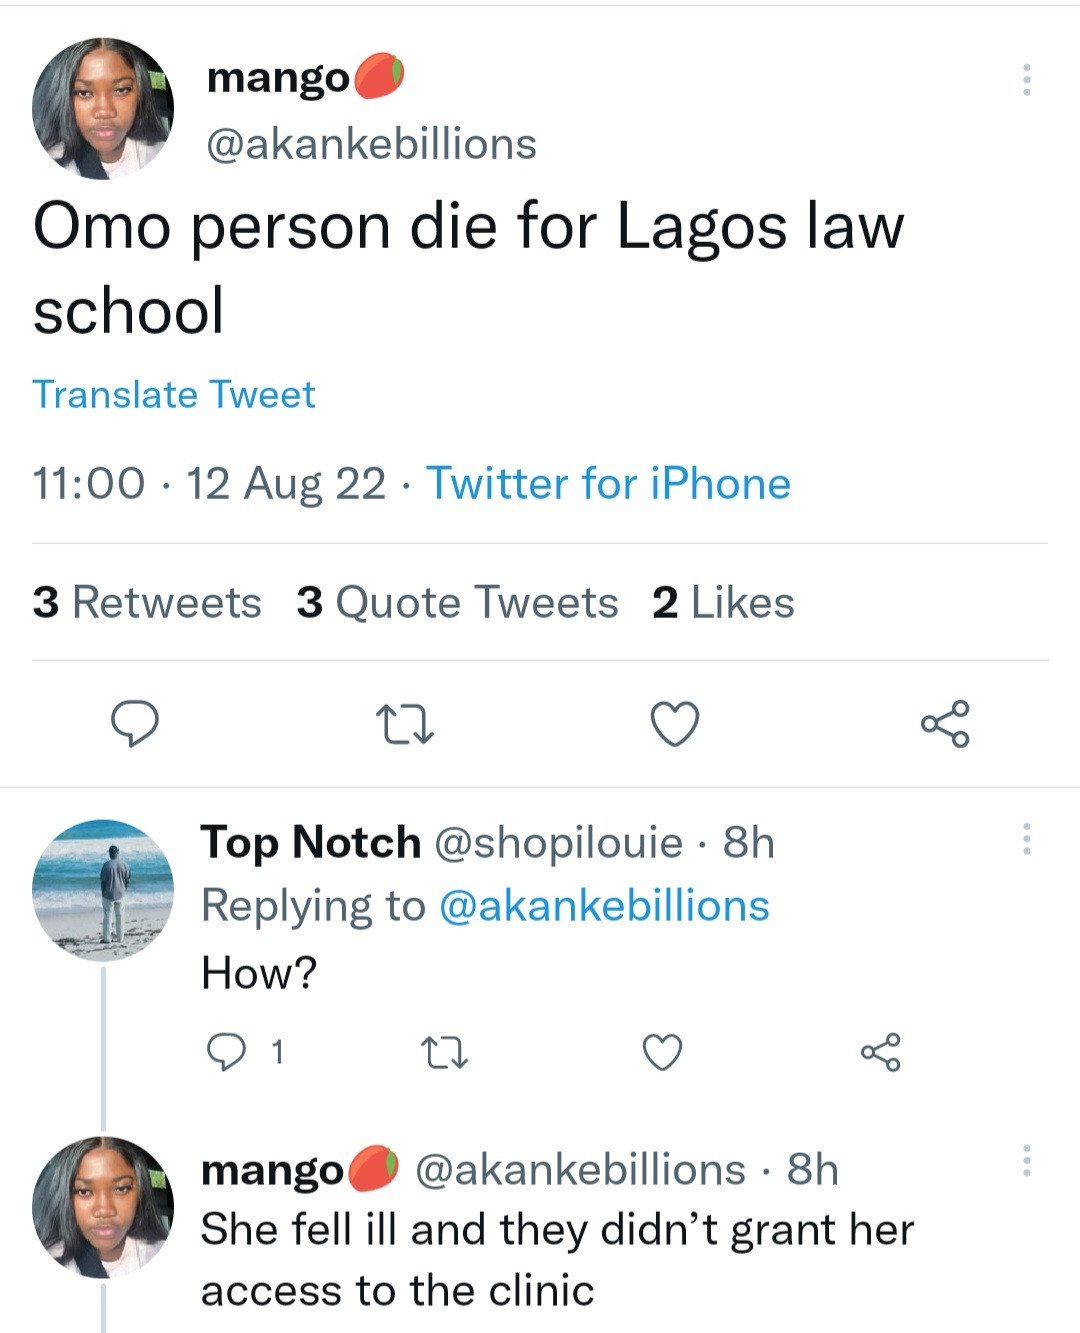Open the Twitter for iPhone source link

click(x=608, y=484)
